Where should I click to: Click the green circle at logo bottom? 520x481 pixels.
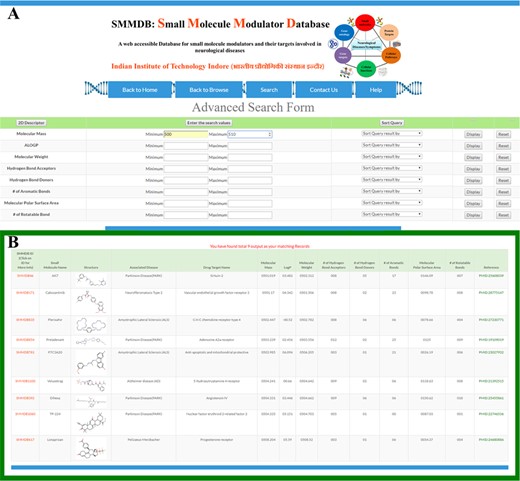(366, 69)
